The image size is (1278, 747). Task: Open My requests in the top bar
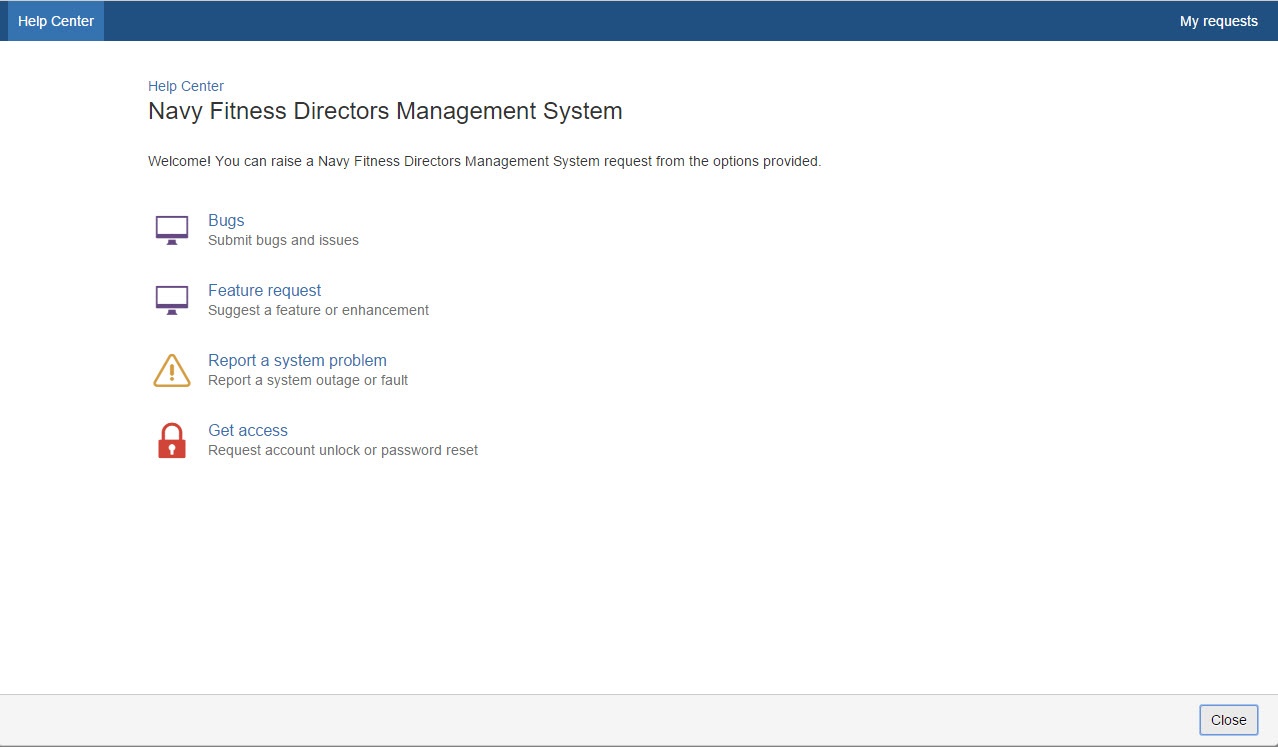pos(1218,21)
